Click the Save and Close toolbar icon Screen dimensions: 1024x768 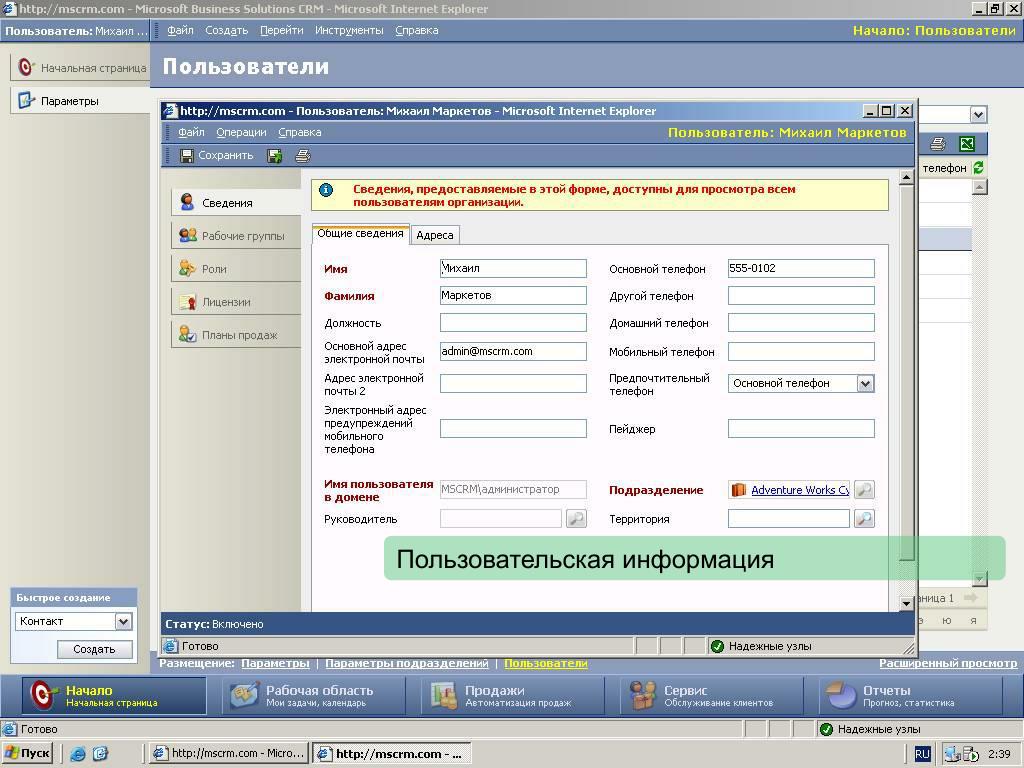(275, 155)
